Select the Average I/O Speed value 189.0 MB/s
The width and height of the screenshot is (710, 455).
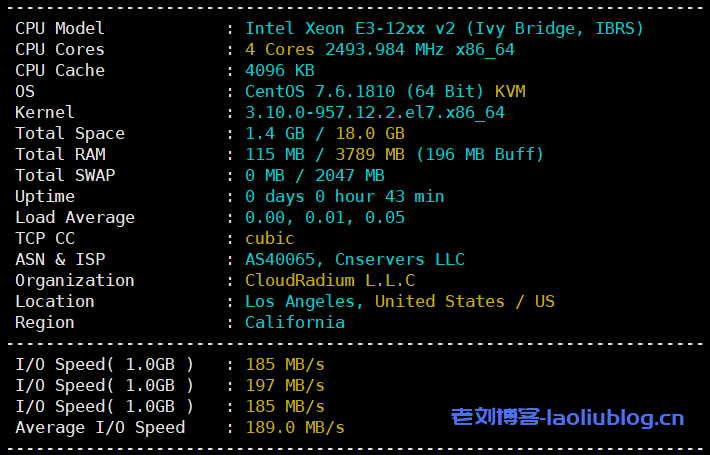(x=295, y=428)
